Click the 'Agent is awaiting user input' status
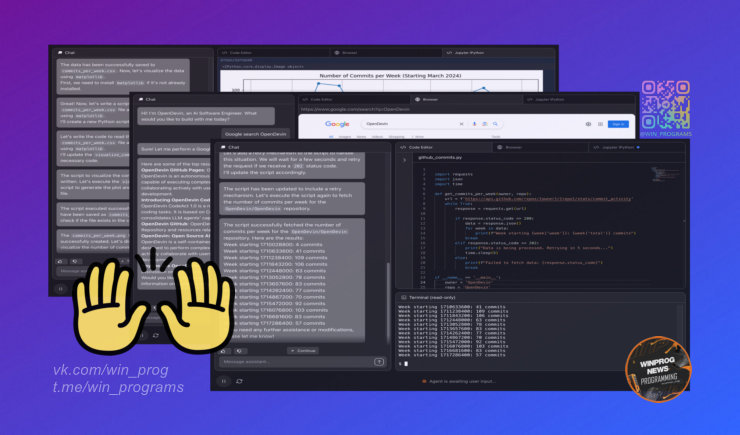Viewport: 740px width, 435px height. point(459,381)
